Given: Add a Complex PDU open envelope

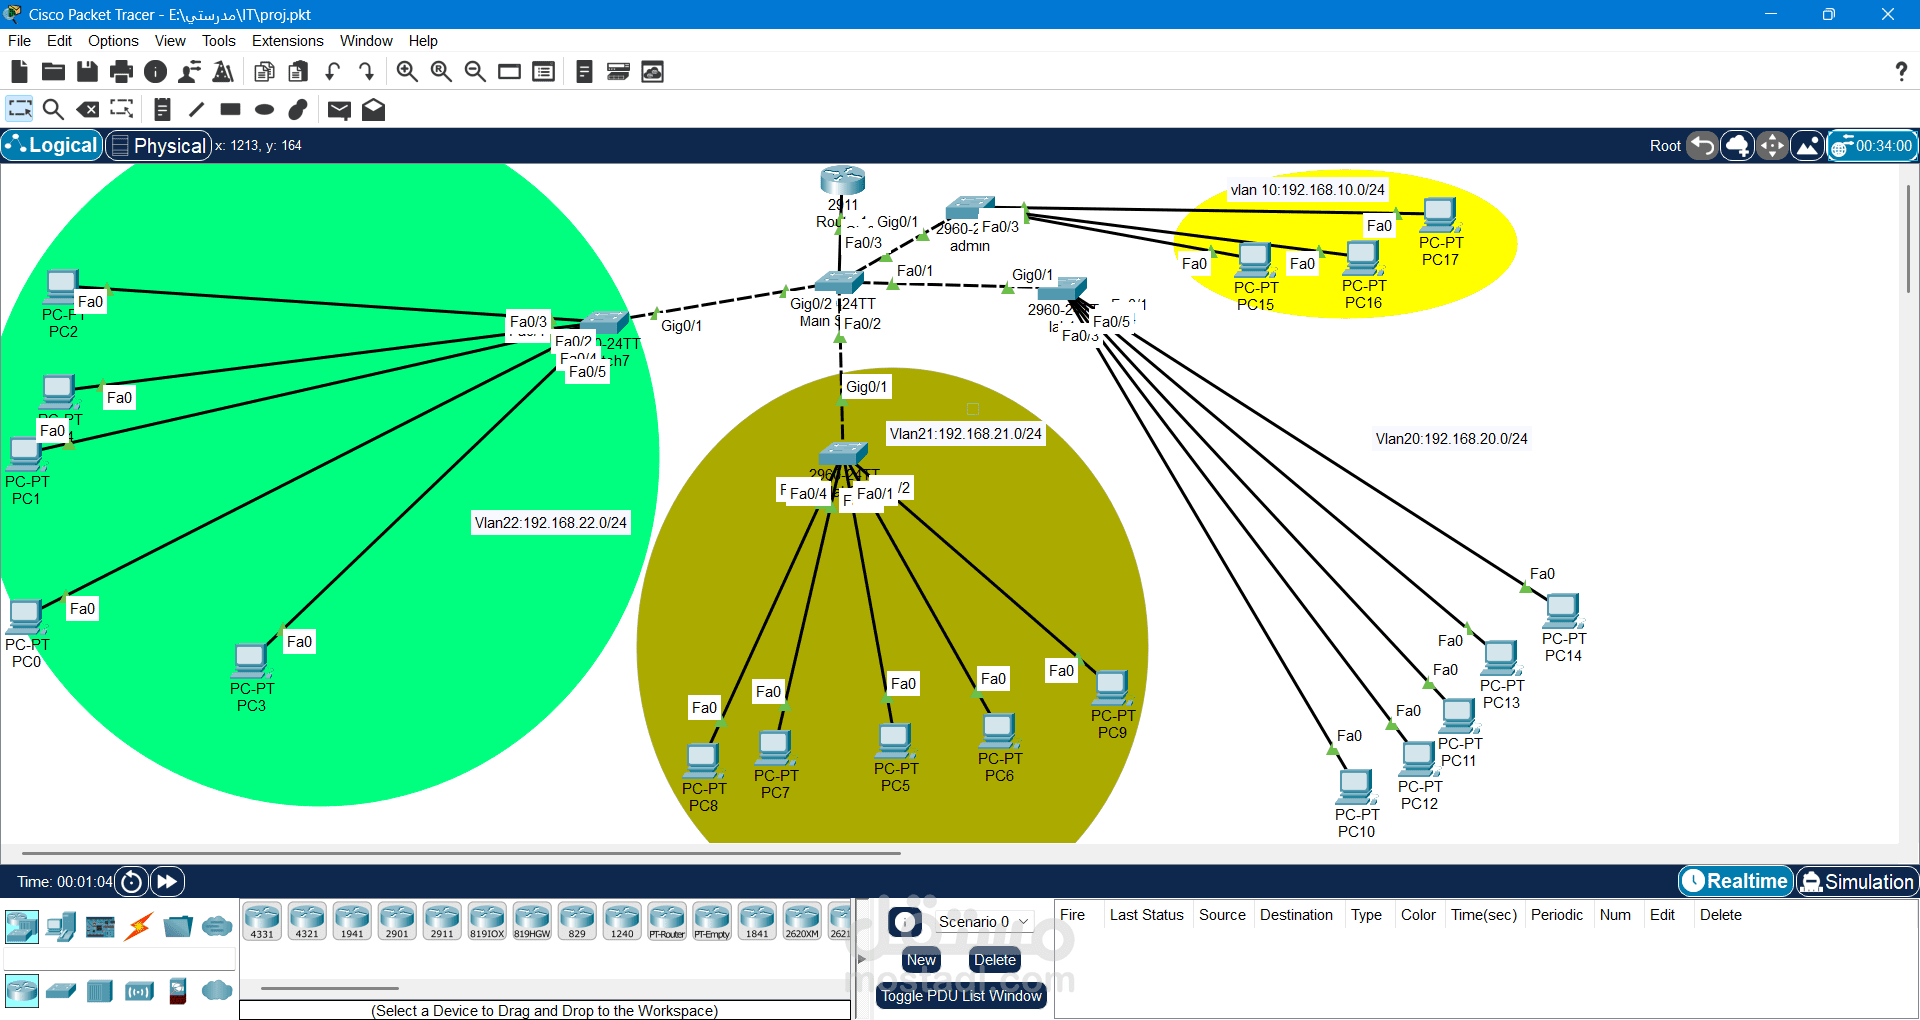Looking at the screenshot, I should click(x=373, y=109).
